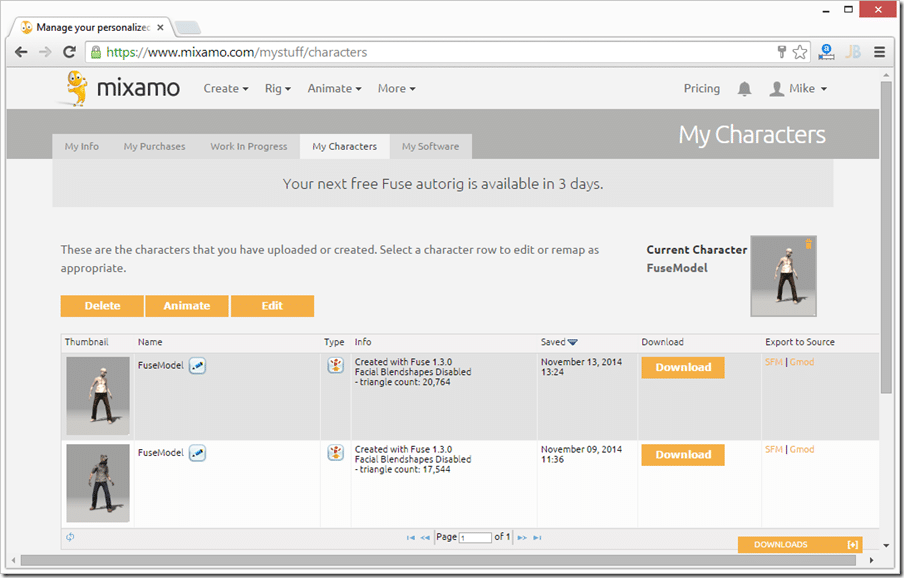Go back to the previous page
This screenshot has width=904, height=578.
click(x=21, y=52)
